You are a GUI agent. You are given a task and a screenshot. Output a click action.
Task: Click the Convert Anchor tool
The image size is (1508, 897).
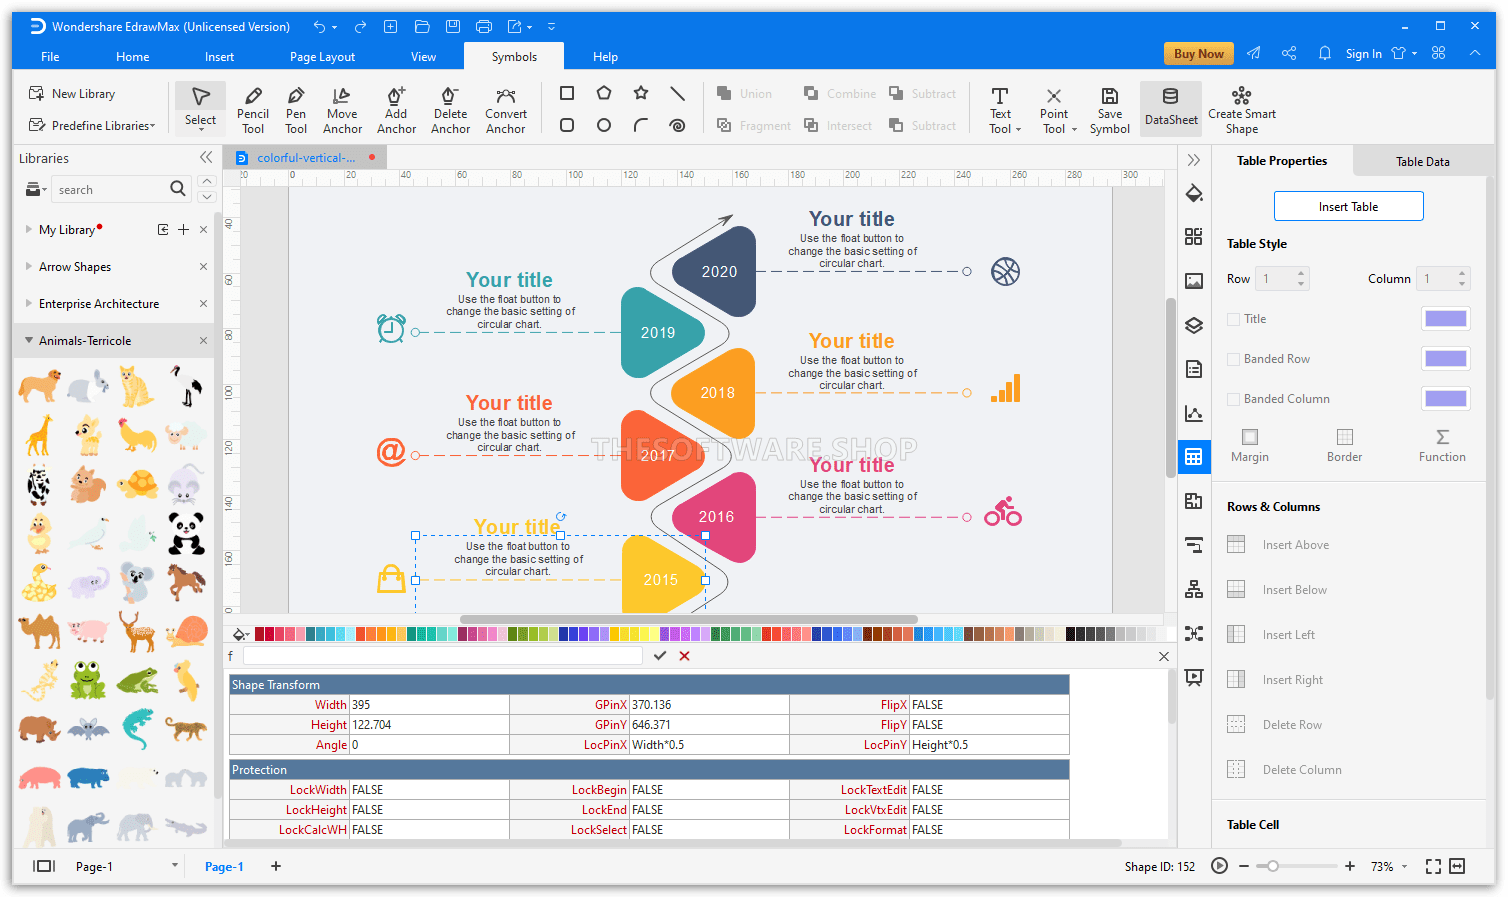coord(505,109)
